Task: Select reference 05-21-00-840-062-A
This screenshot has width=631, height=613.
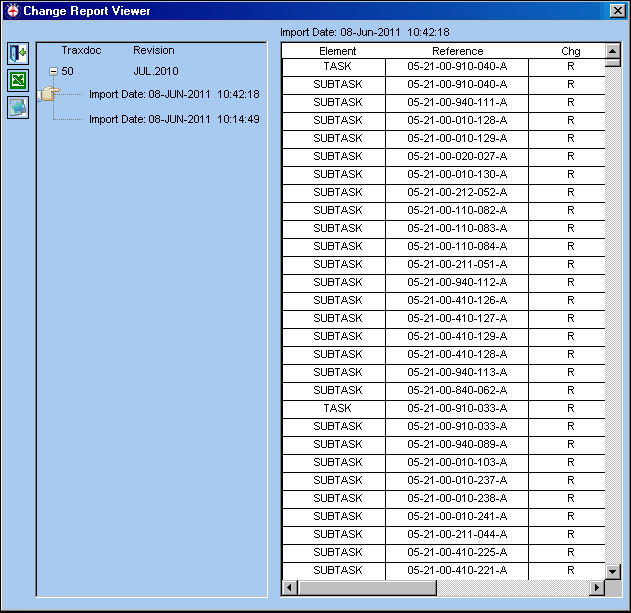Action: point(457,390)
